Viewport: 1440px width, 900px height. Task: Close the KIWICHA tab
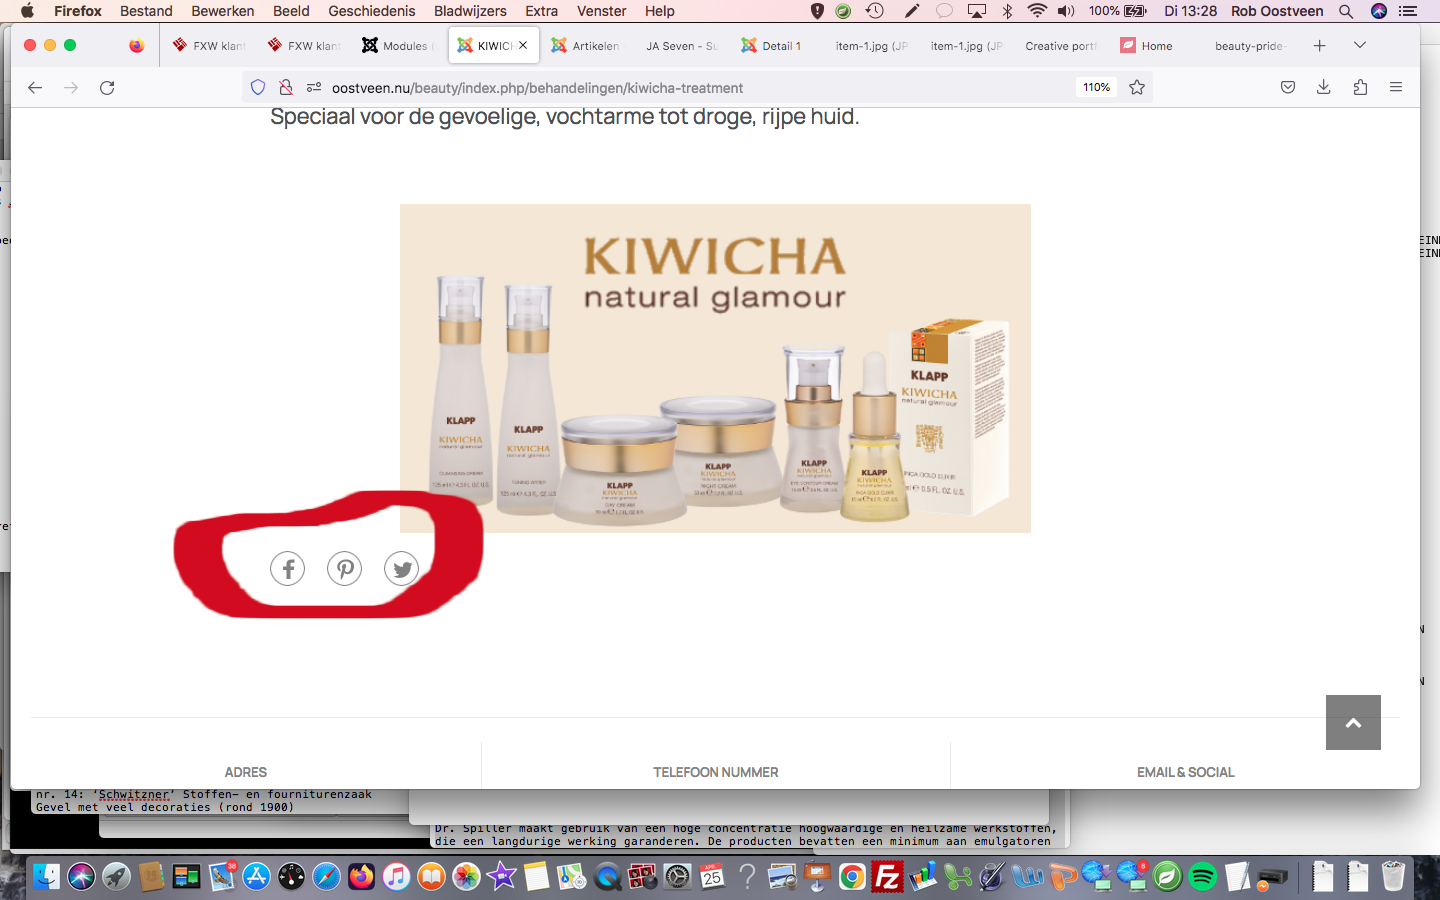tap(523, 46)
